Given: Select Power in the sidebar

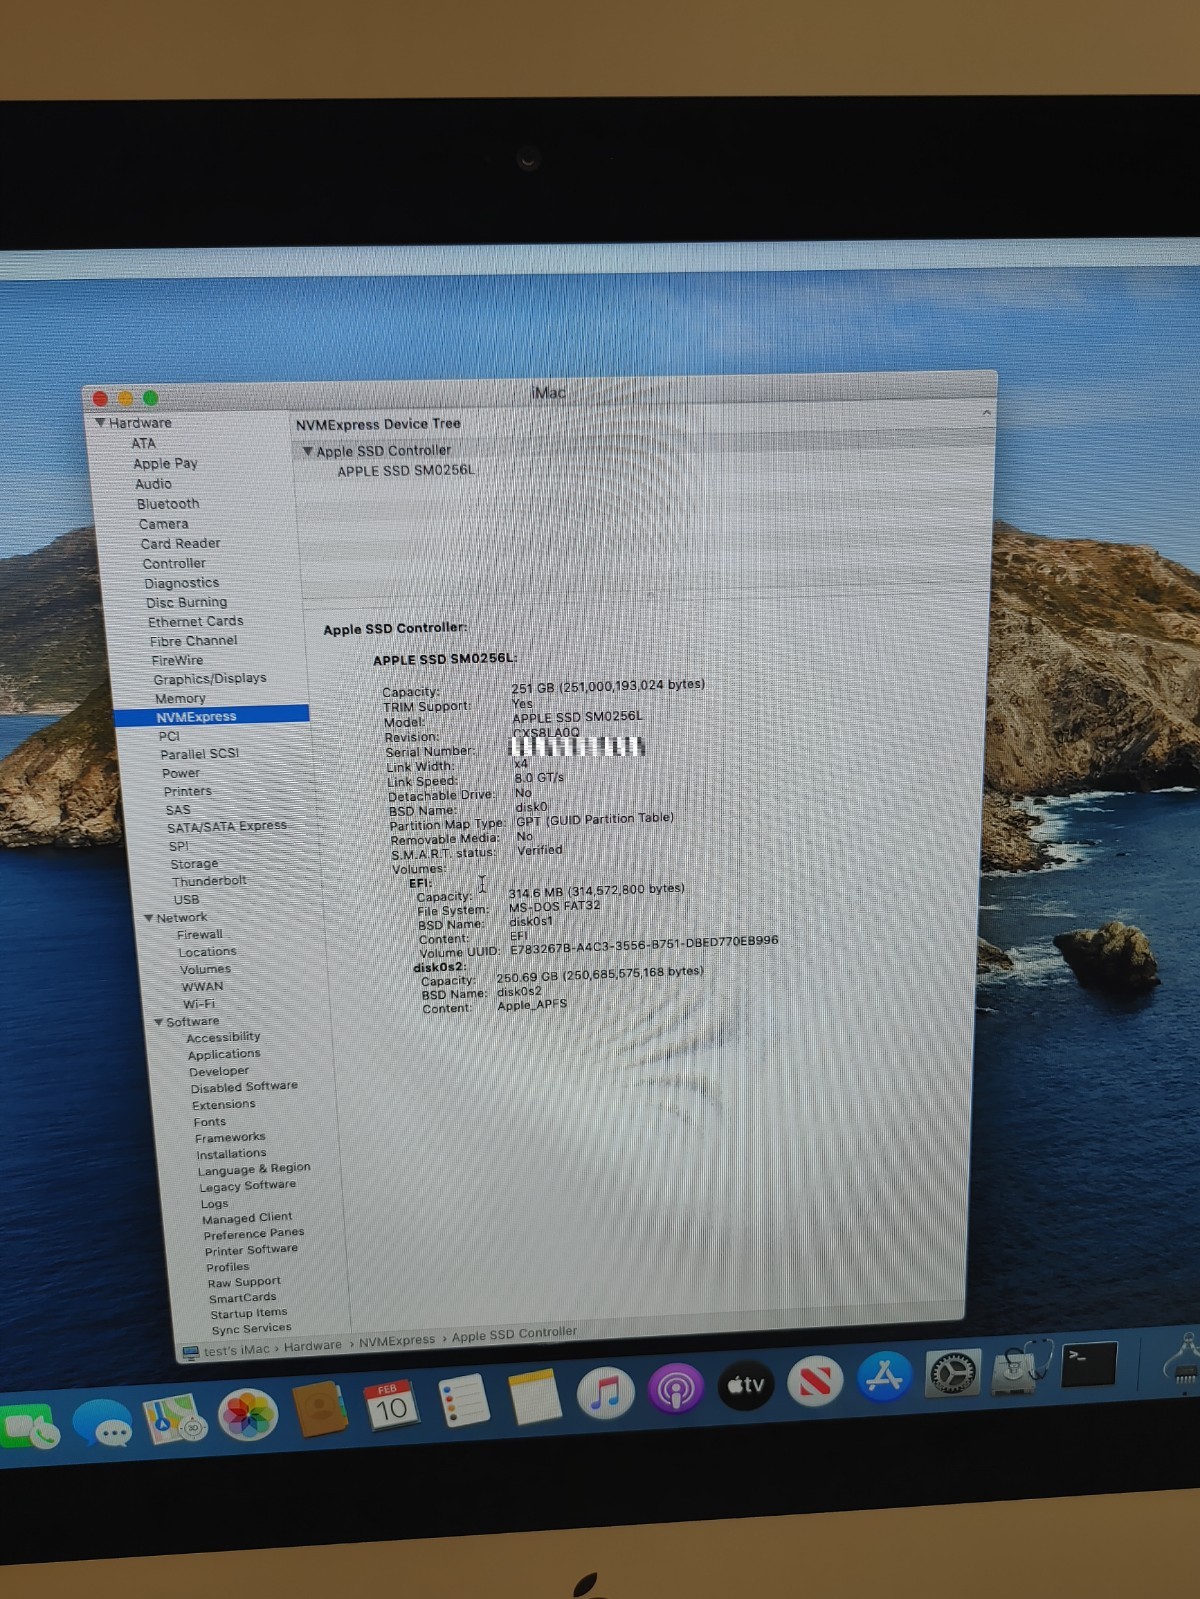Looking at the screenshot, I should coord(181,773).
